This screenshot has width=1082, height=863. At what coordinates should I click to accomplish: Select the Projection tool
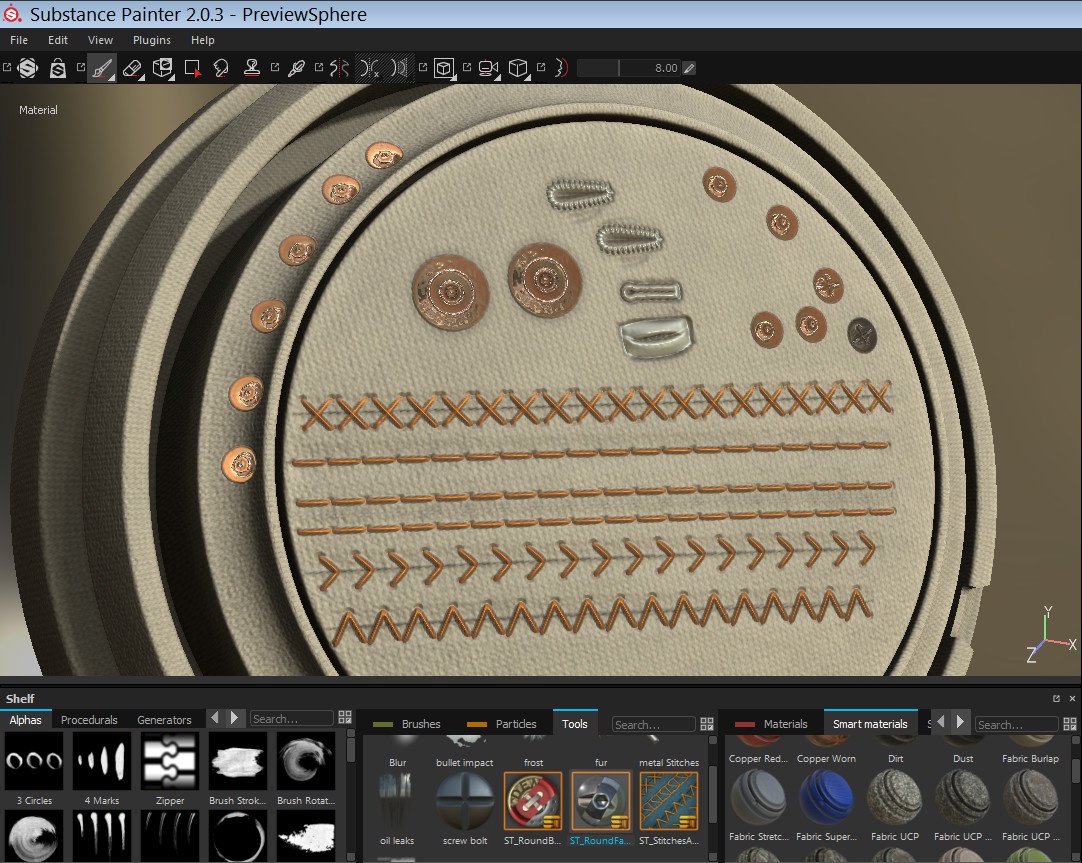[162, 68]
